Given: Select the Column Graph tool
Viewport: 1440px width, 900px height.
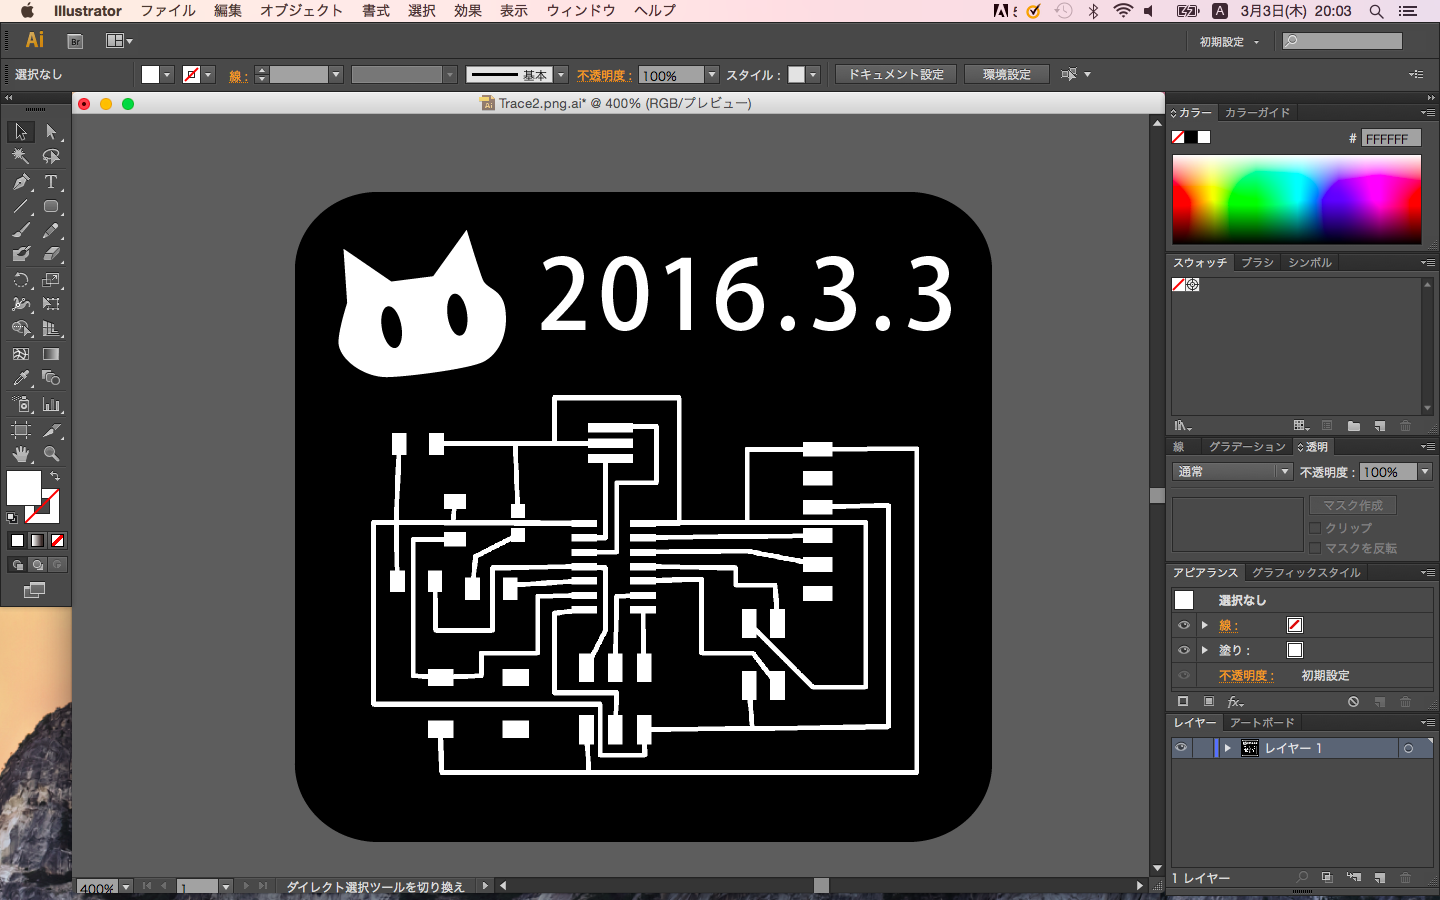Looking at the screenshot, I should (51, 404).
